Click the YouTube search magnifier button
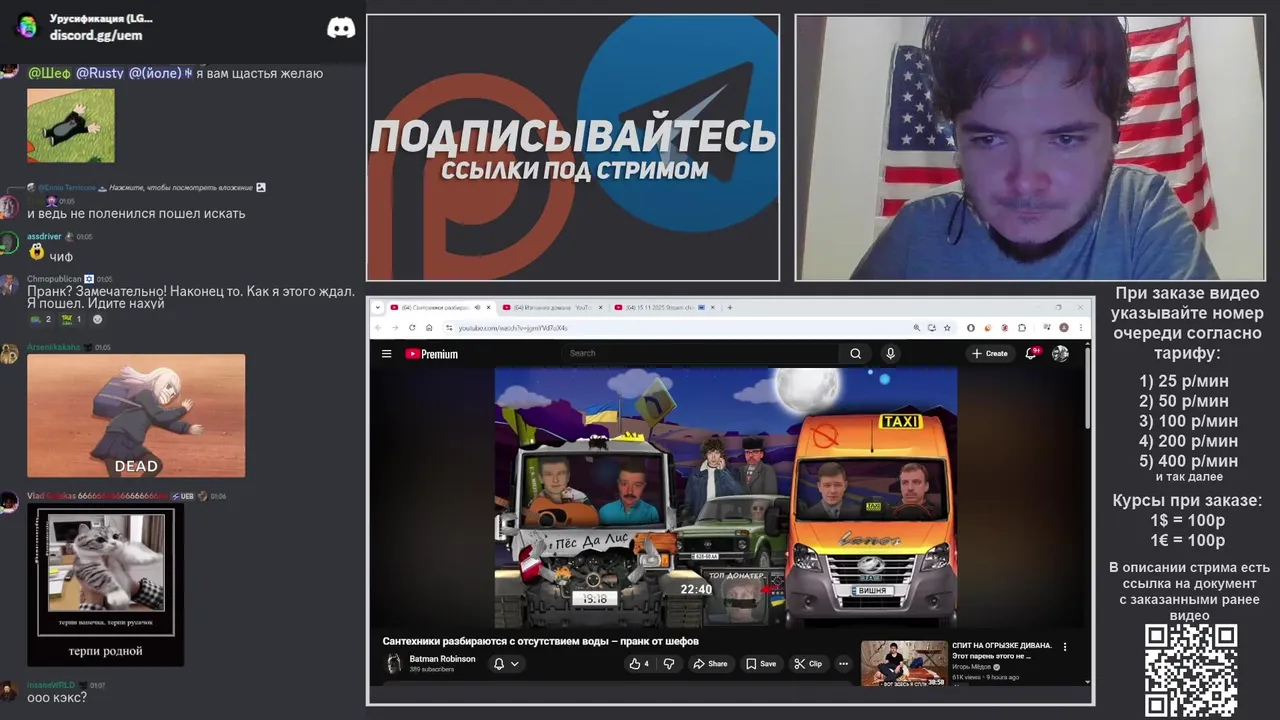The image size is (1280, 720). 855,353
